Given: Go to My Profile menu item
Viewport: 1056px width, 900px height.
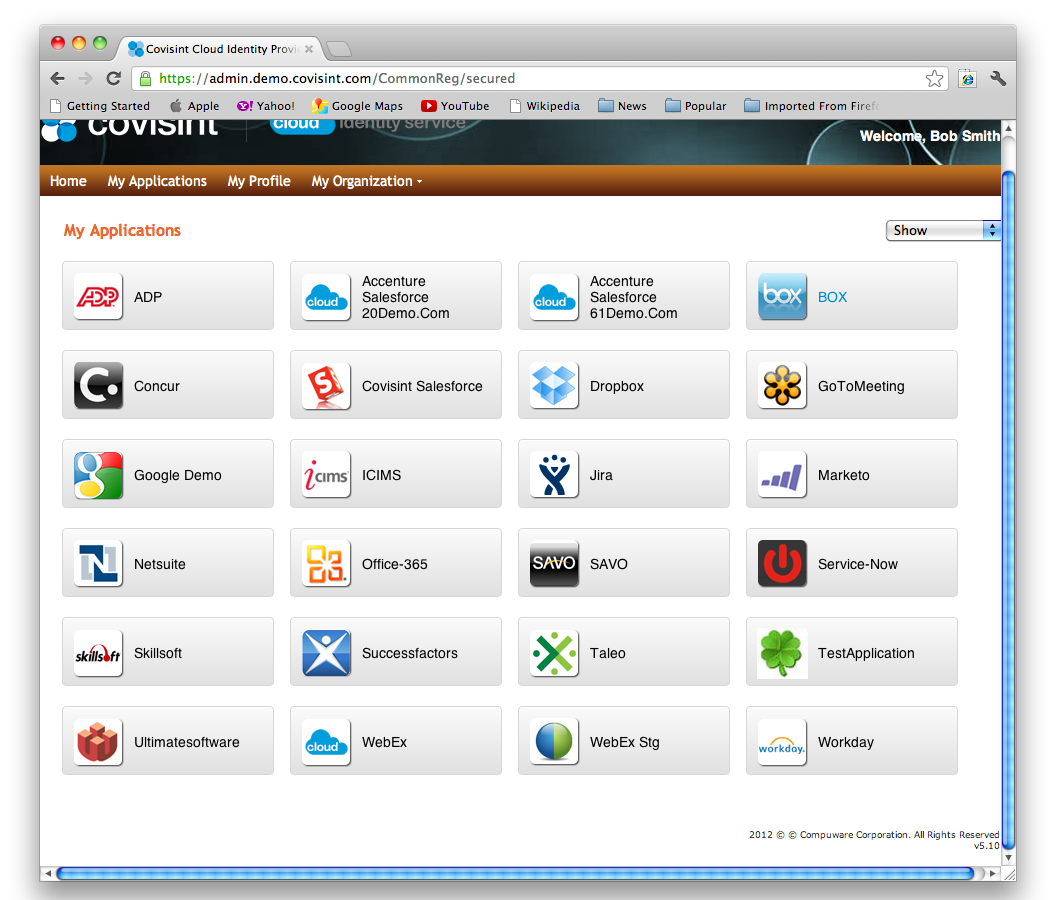Looking at the screenshot, I should click(259, 181).
